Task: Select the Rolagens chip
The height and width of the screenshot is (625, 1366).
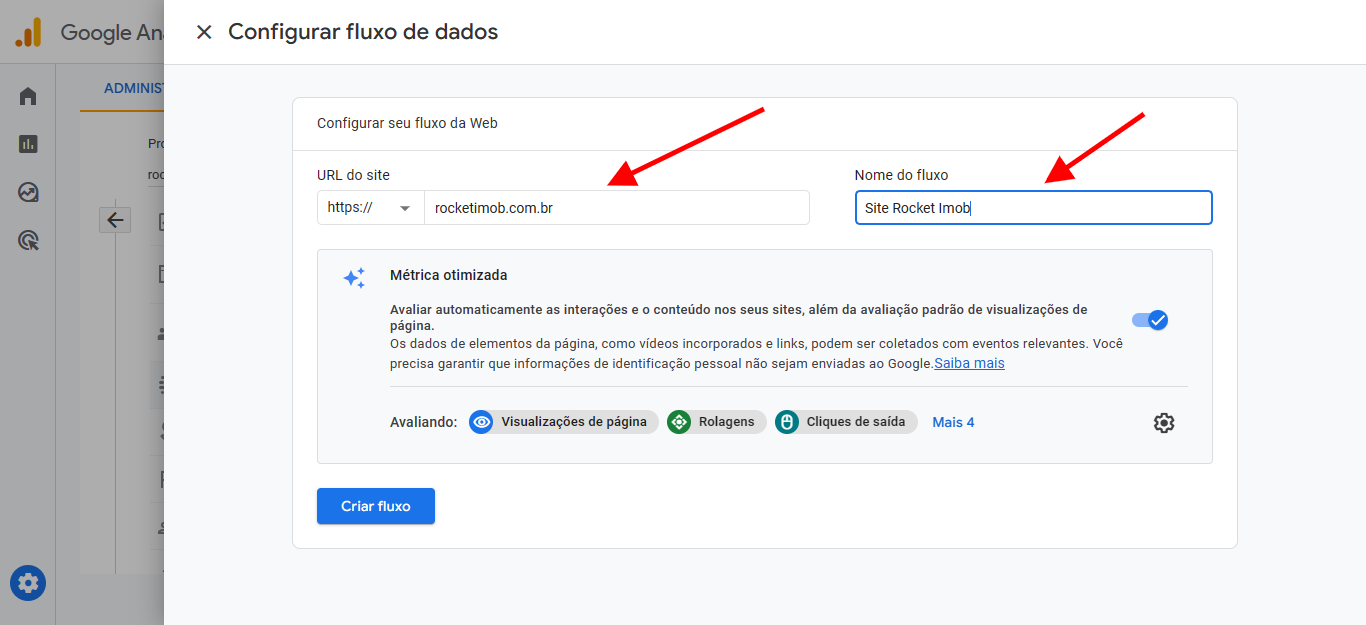Action: click(x=716, y=422)
